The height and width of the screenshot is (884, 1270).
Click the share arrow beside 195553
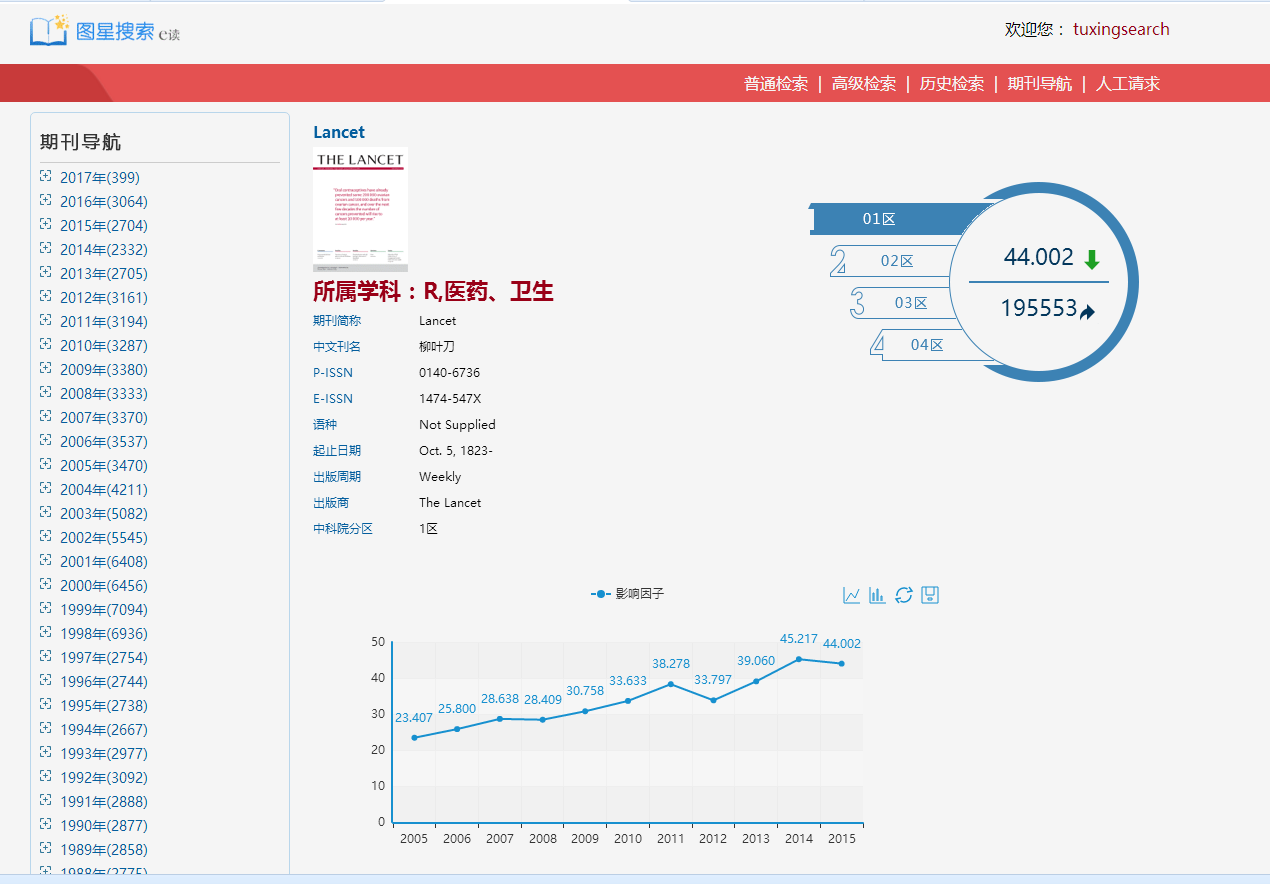[x=1088, y=312]
